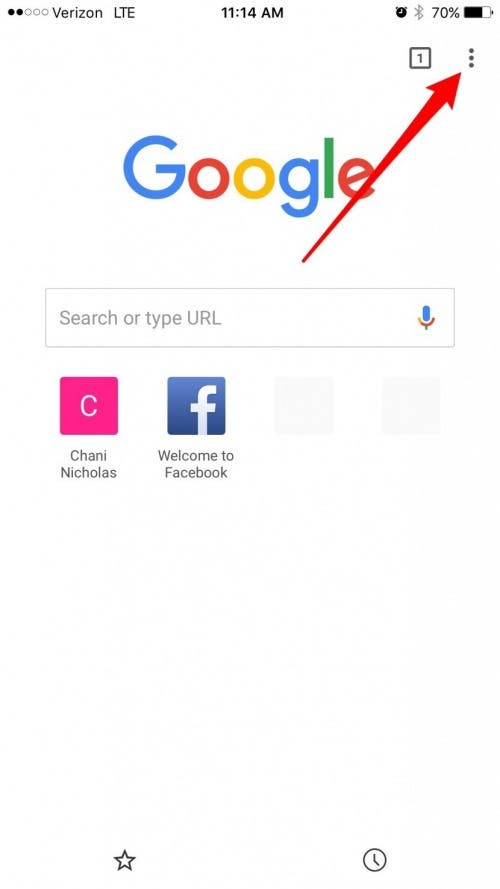Screen dimensions: 500x889
Task: Open the three-dot Chrome menu
Action: click(471, 58)
